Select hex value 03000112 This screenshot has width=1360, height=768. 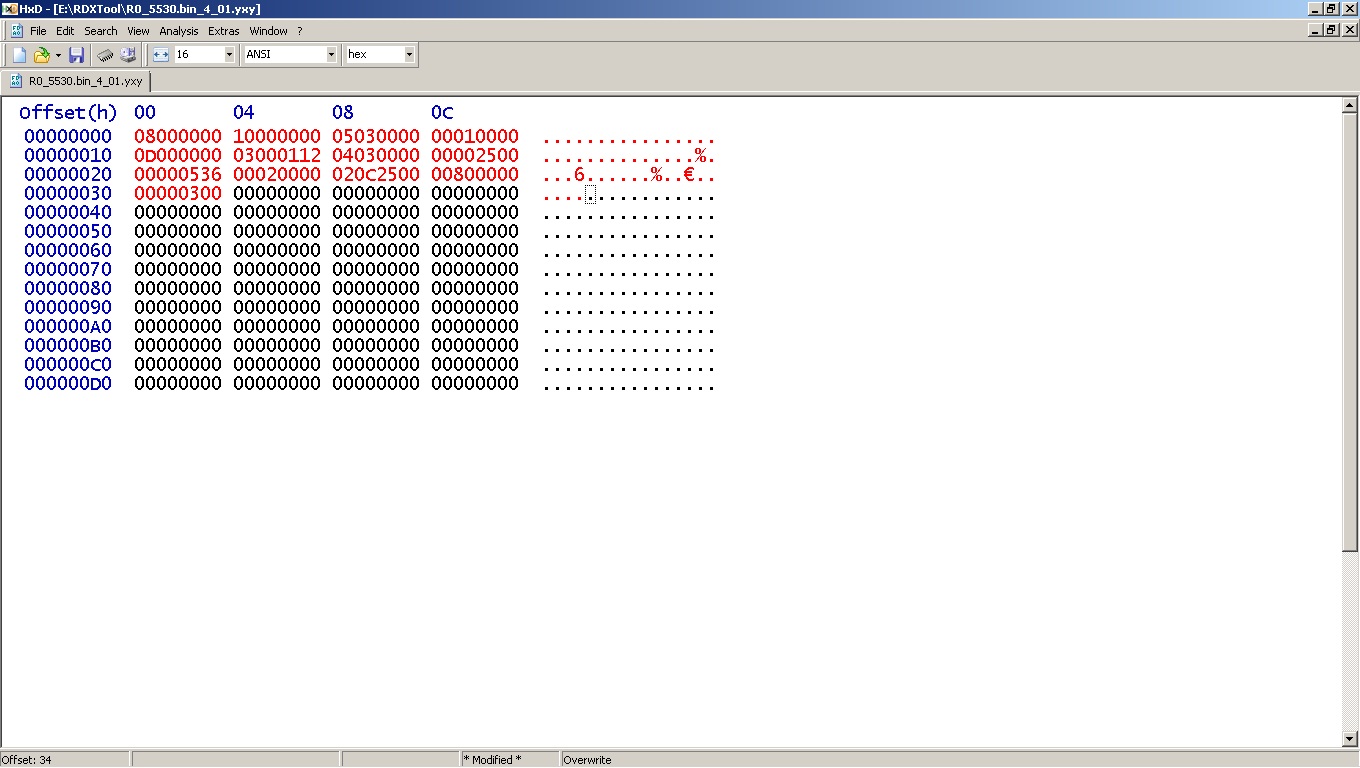pos(277,155)
